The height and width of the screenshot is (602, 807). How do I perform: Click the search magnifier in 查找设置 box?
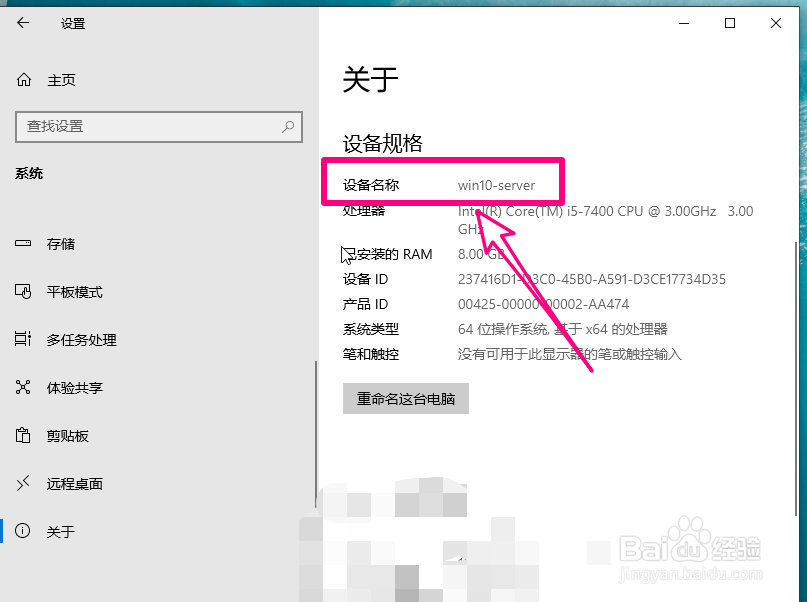(285, 127)
